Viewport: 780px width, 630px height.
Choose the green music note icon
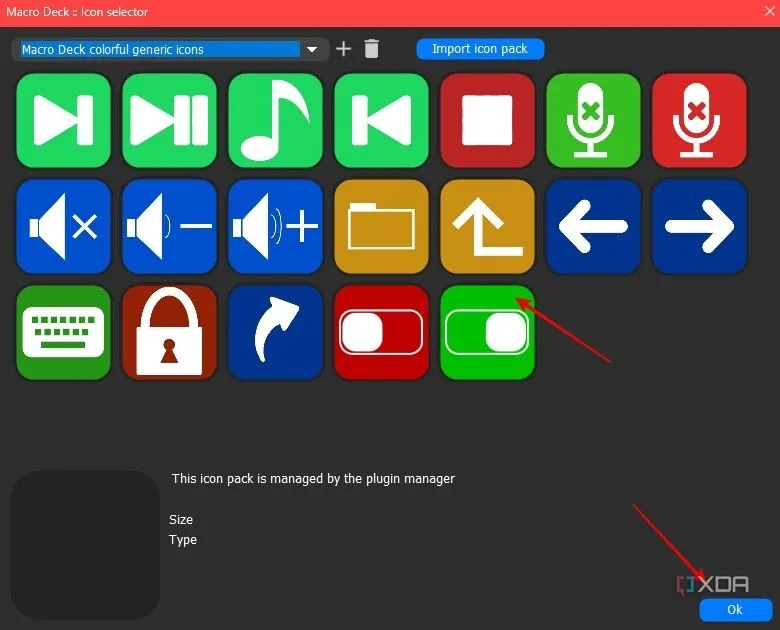(275, 120)
